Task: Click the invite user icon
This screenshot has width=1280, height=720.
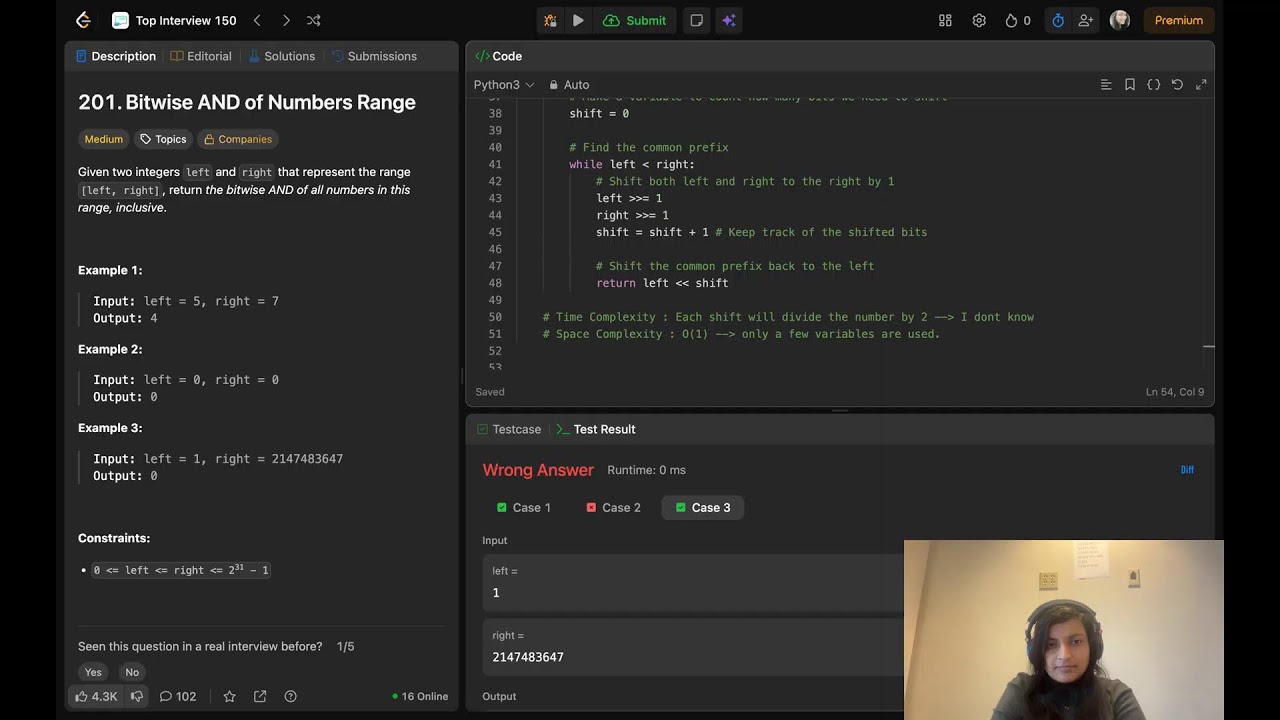Action: (1086, 20)
